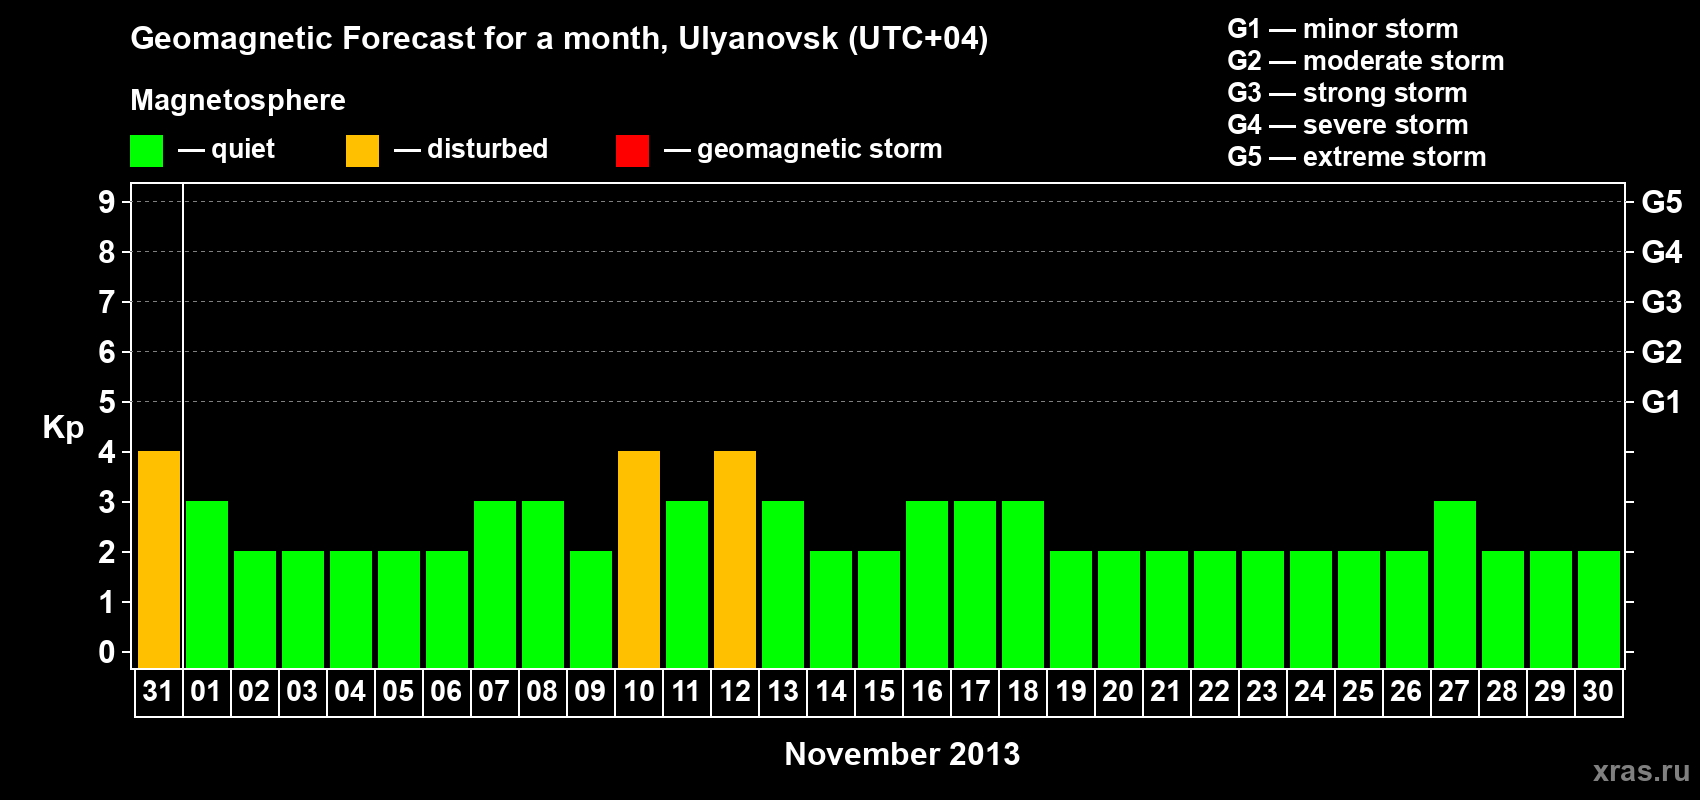Click the orange bar for day 31

point(159,560)
